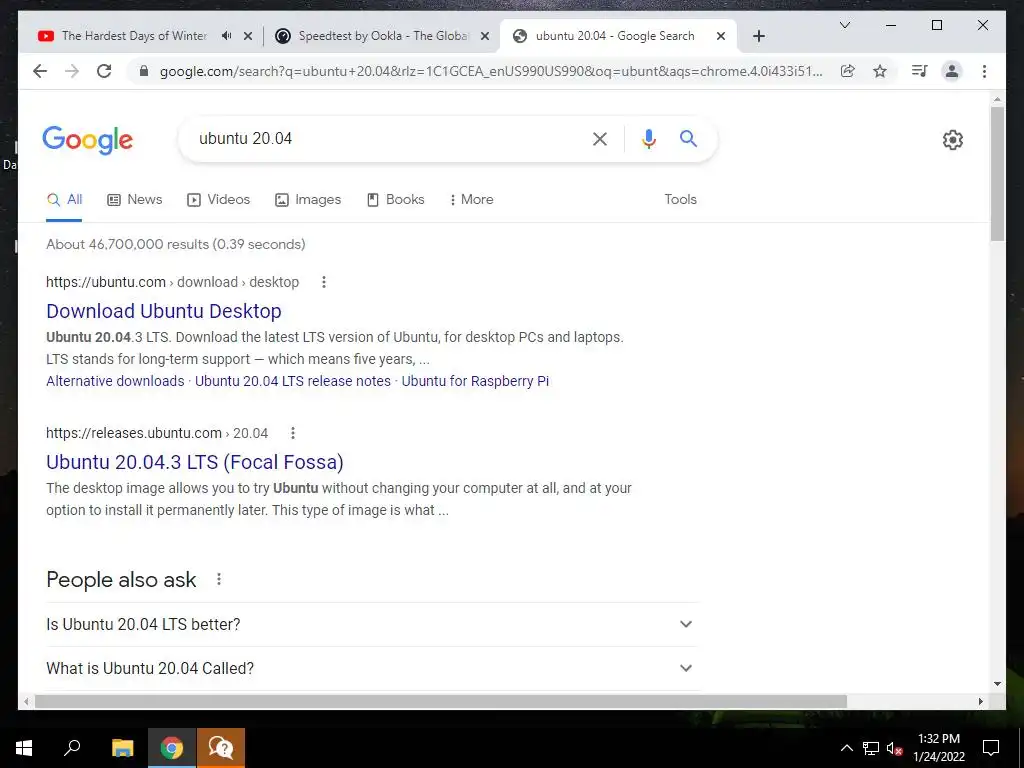Open the media controls icon in toolbar
Image resolution: width=1024 pixels, height=768 pixels.
coord(920,71)
